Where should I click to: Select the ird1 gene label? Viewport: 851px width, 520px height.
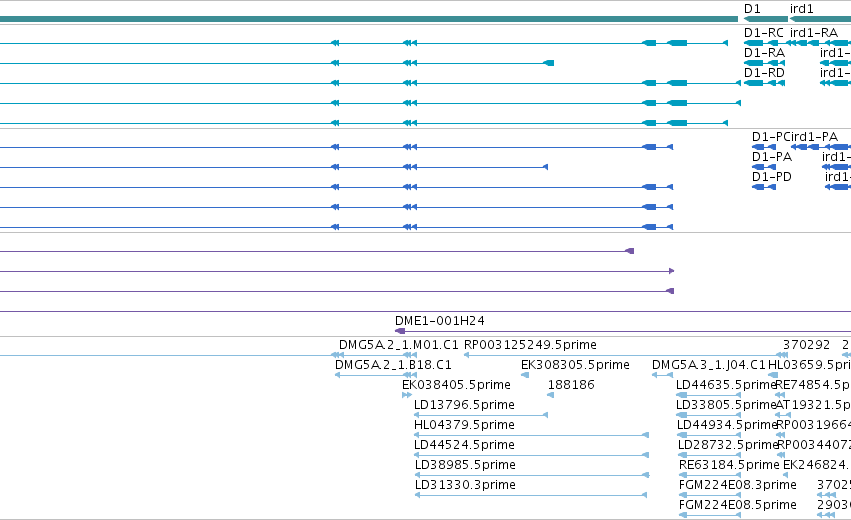[802, 9]
